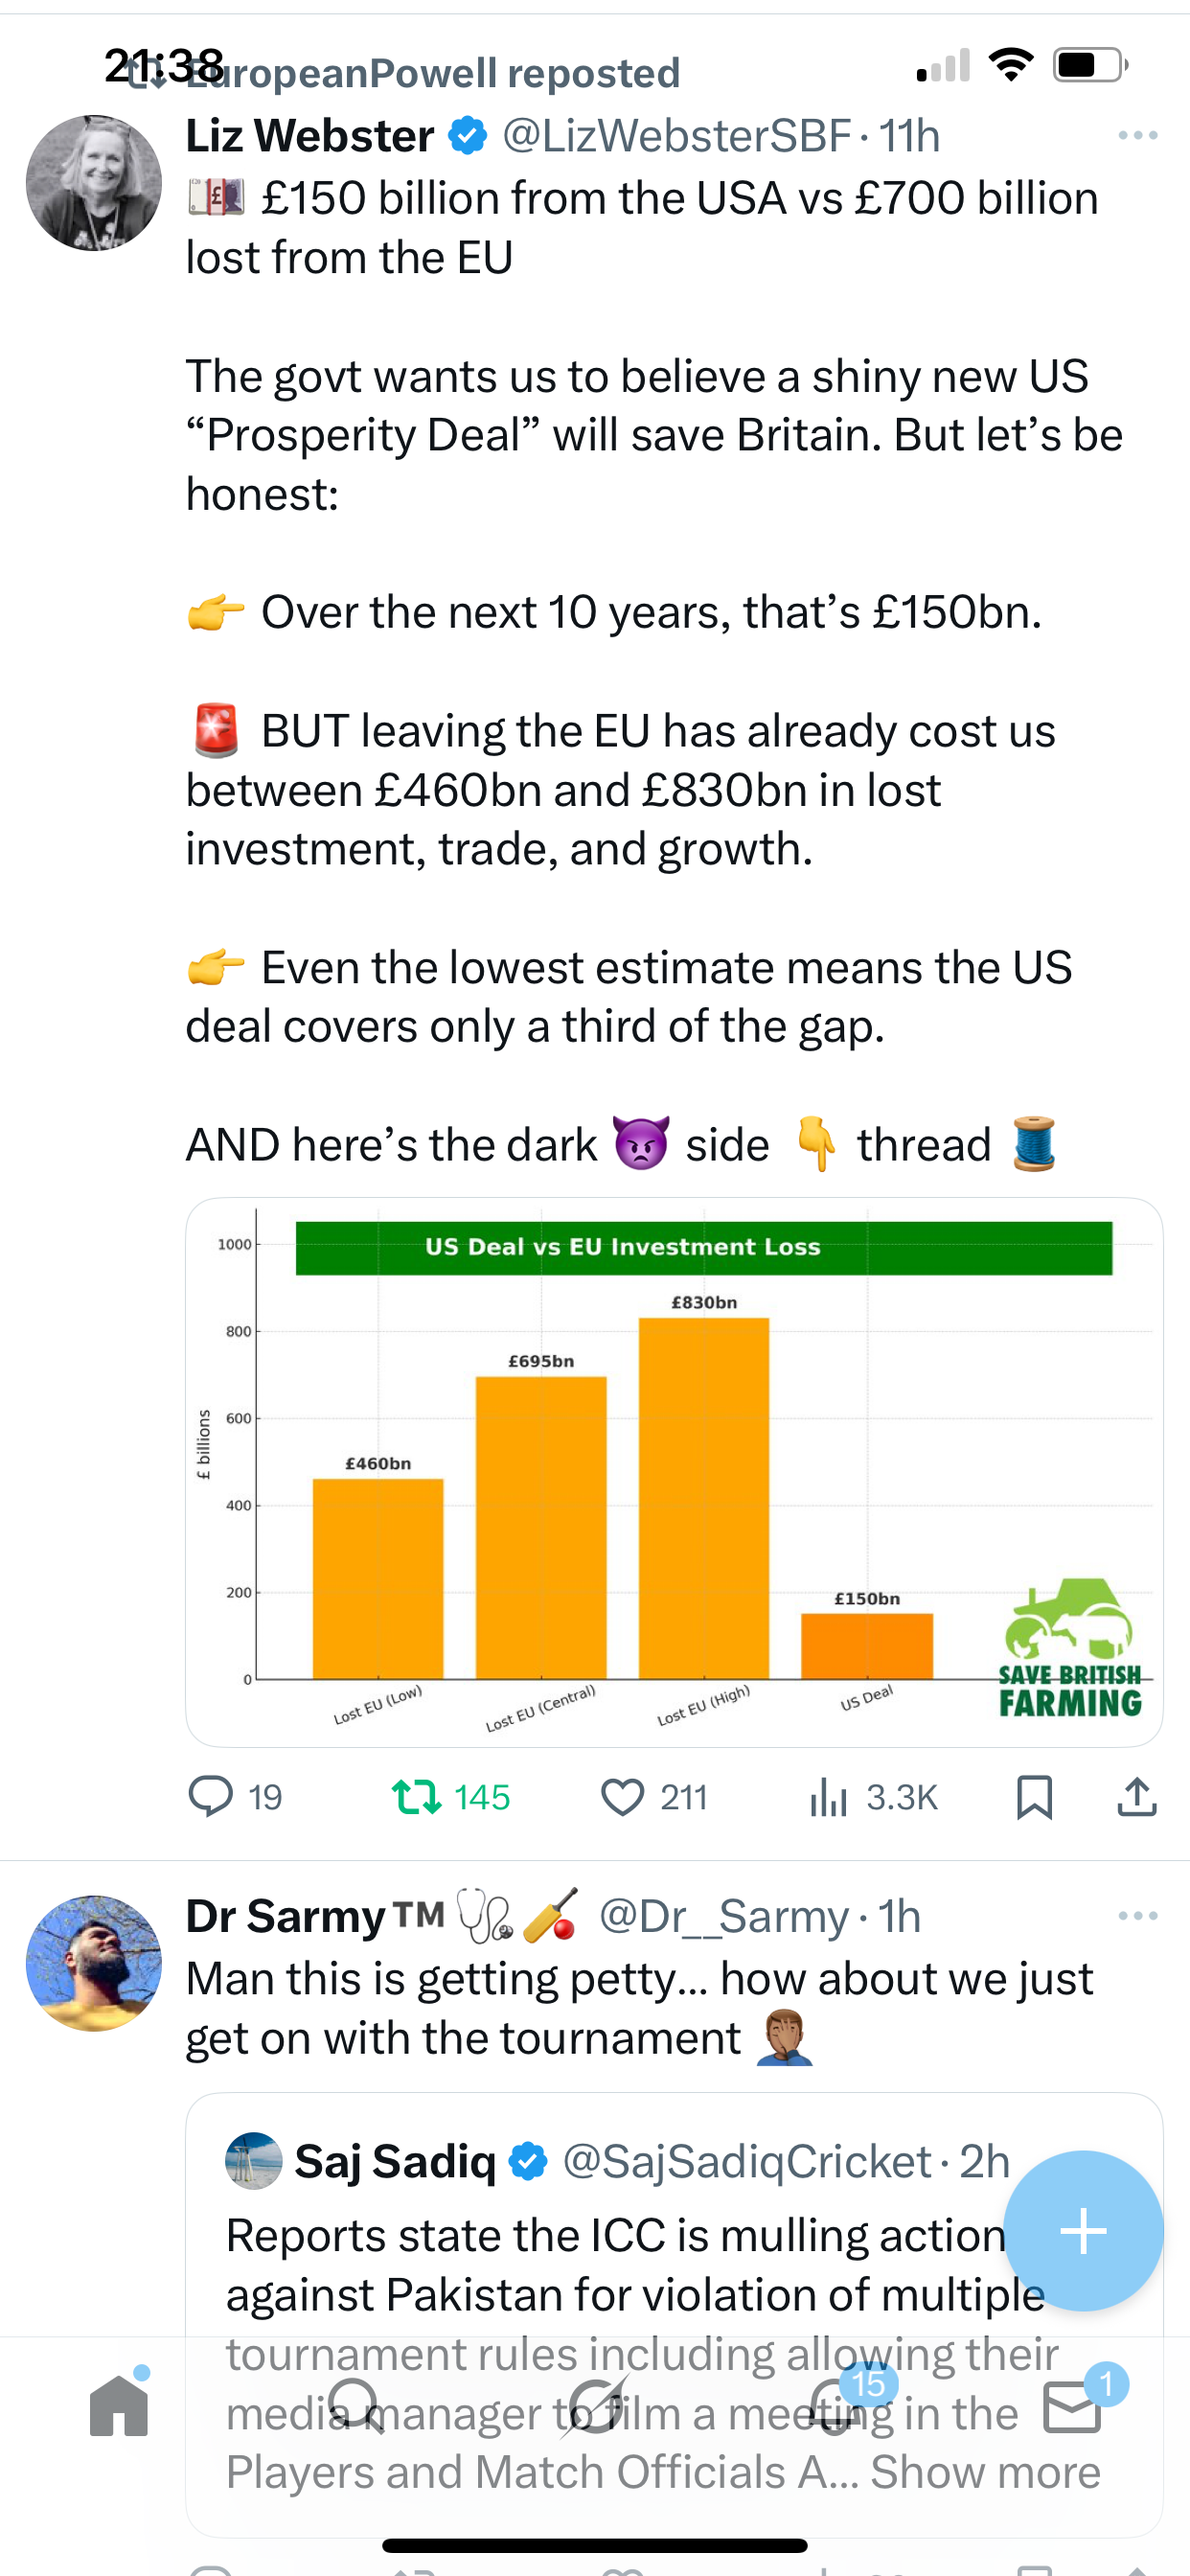Viewport: 1190px width, 2576px height.
Task: Tap the compose new post button
Action: 1083,2230
